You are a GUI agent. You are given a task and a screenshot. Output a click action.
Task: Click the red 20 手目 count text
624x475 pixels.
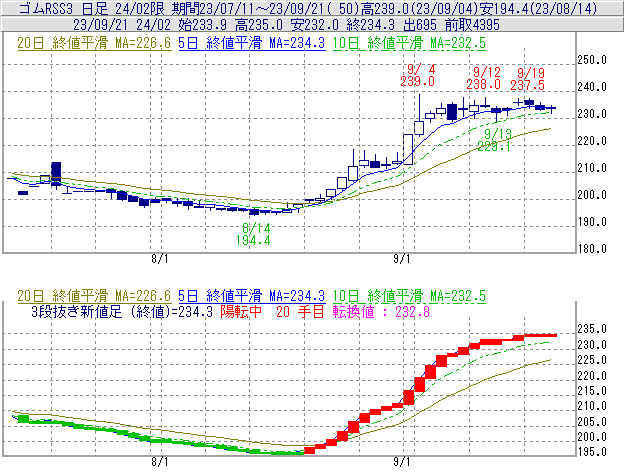[300, 311]
